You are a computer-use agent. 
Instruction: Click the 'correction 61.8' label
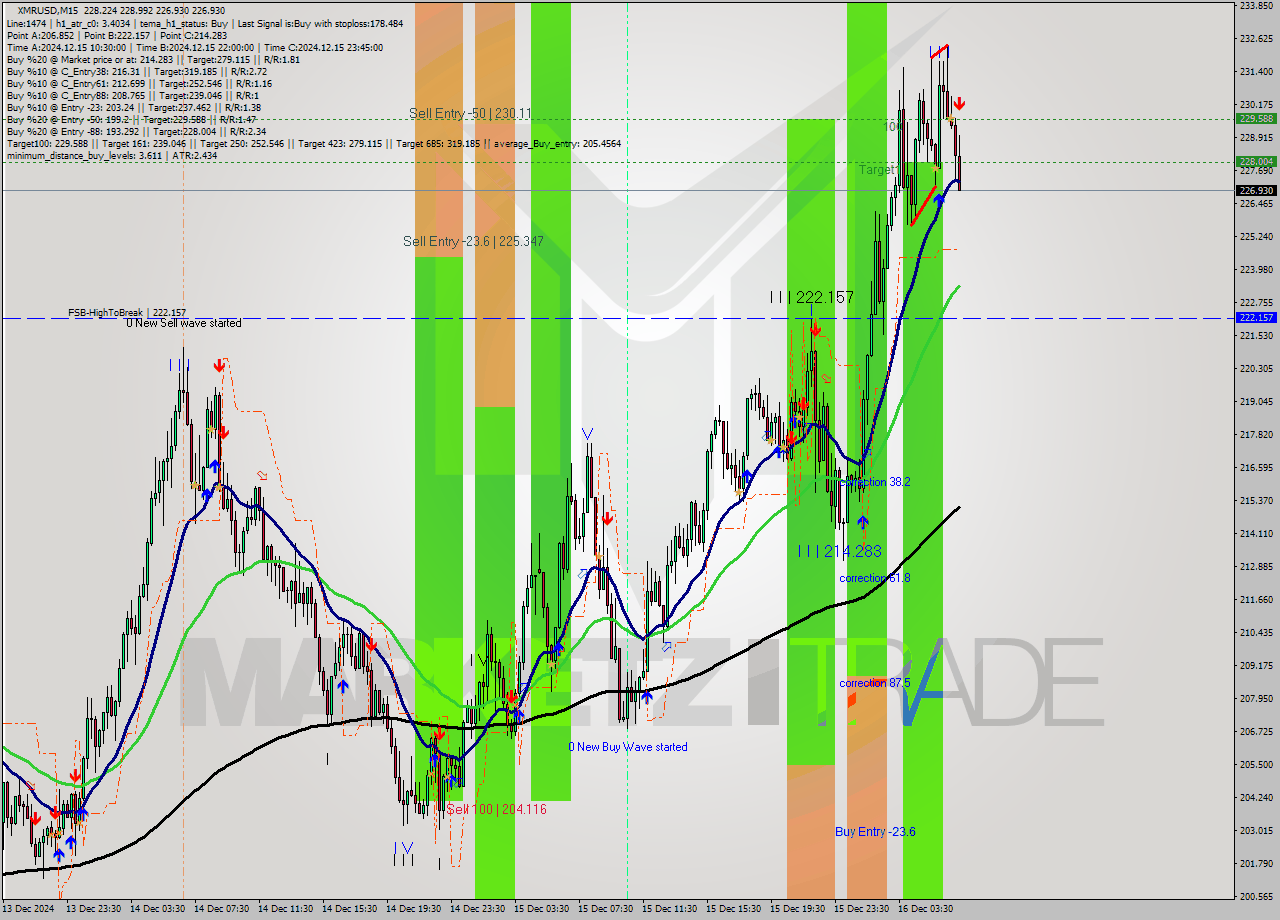coord(875,578)
